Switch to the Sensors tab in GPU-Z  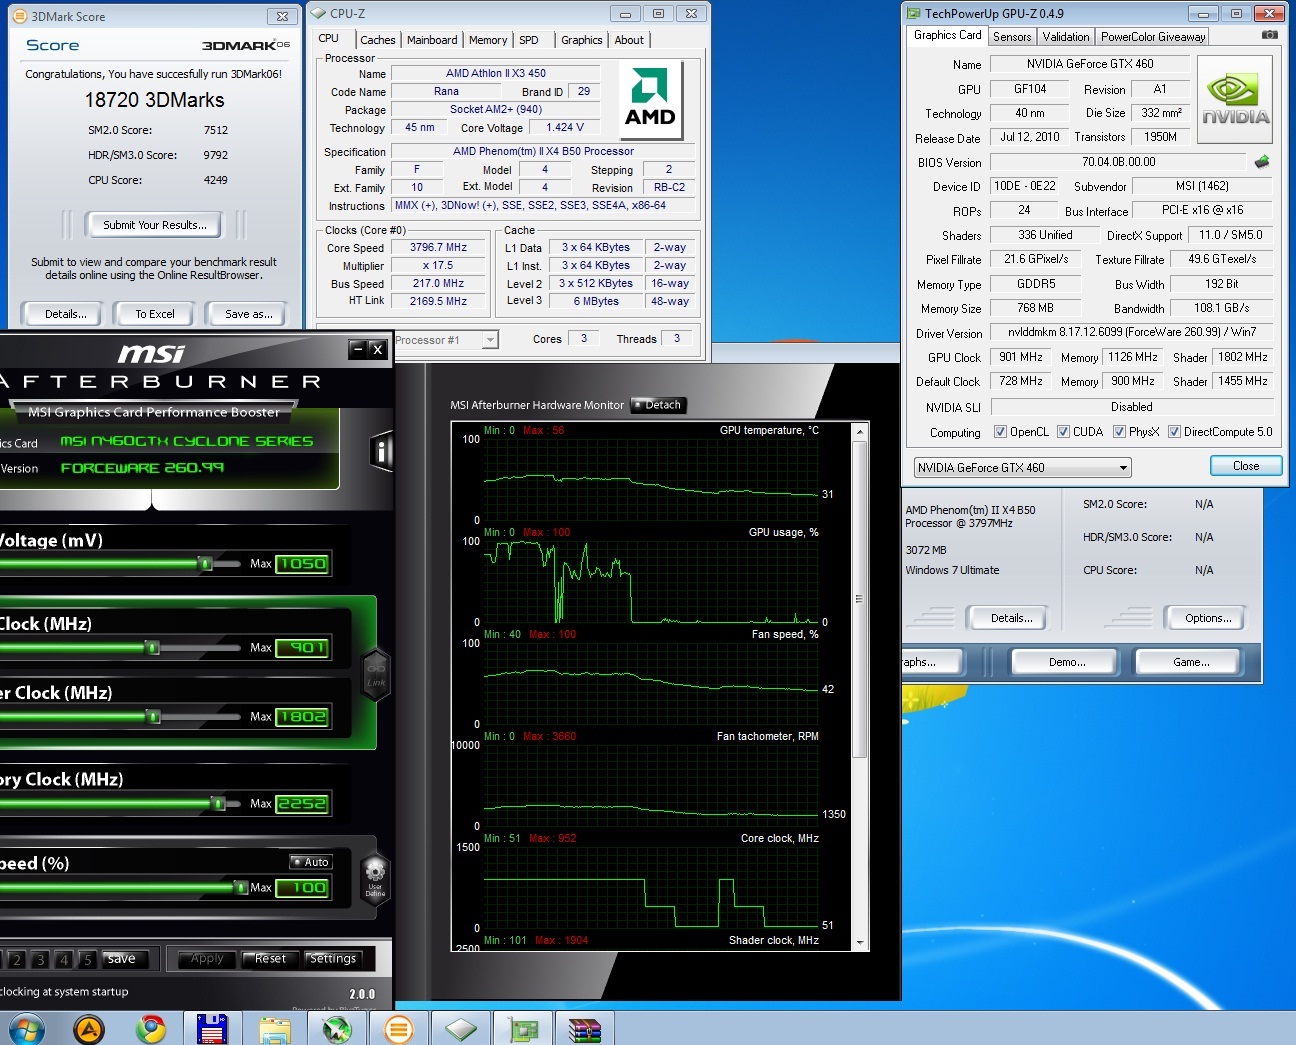(1012, 37)
